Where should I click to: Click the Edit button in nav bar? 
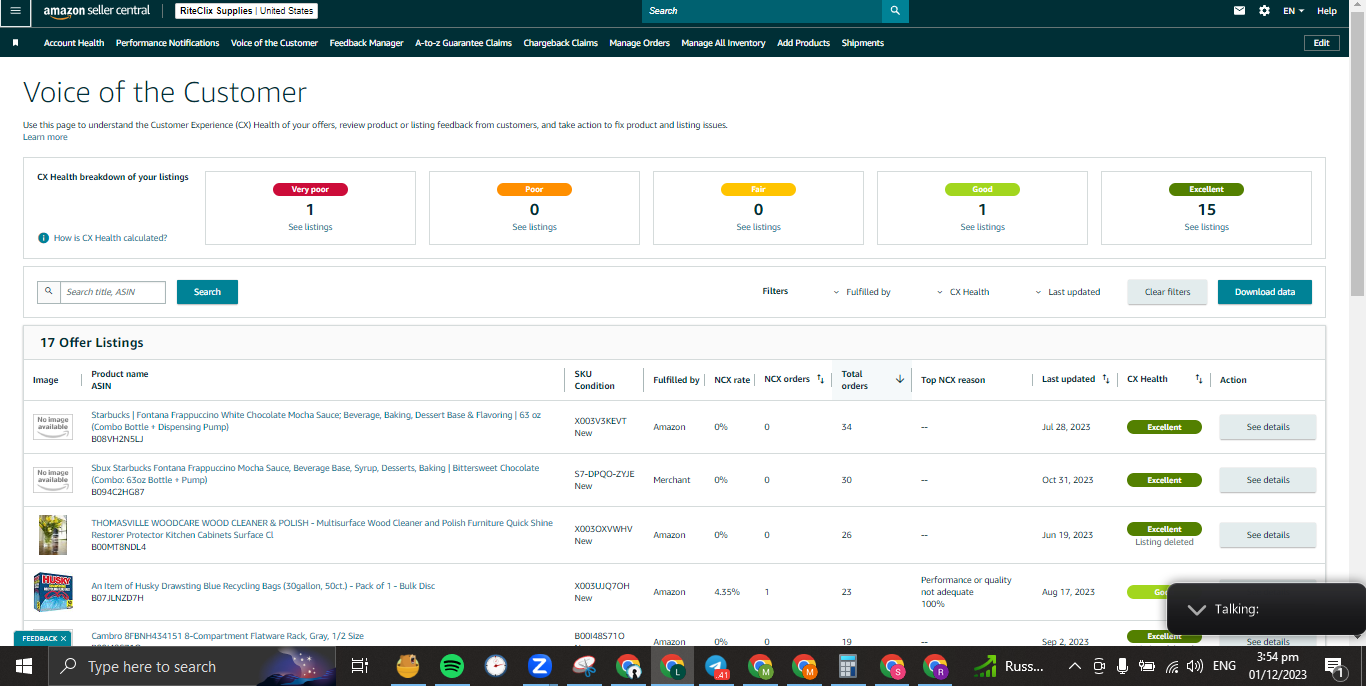1321,43
